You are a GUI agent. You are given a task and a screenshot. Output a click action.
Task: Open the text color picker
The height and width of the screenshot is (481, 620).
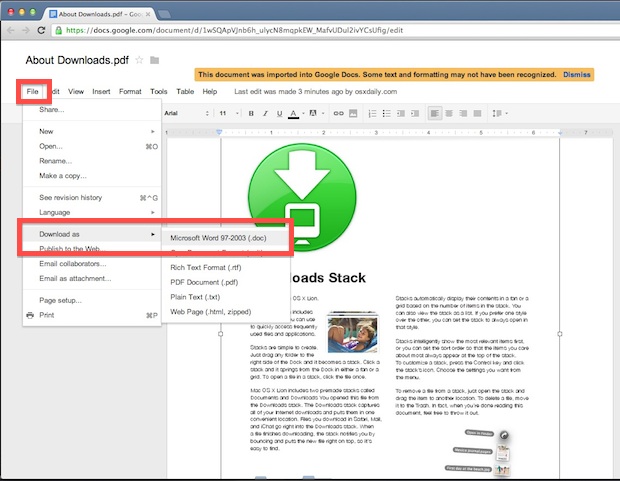click(293, 114)
